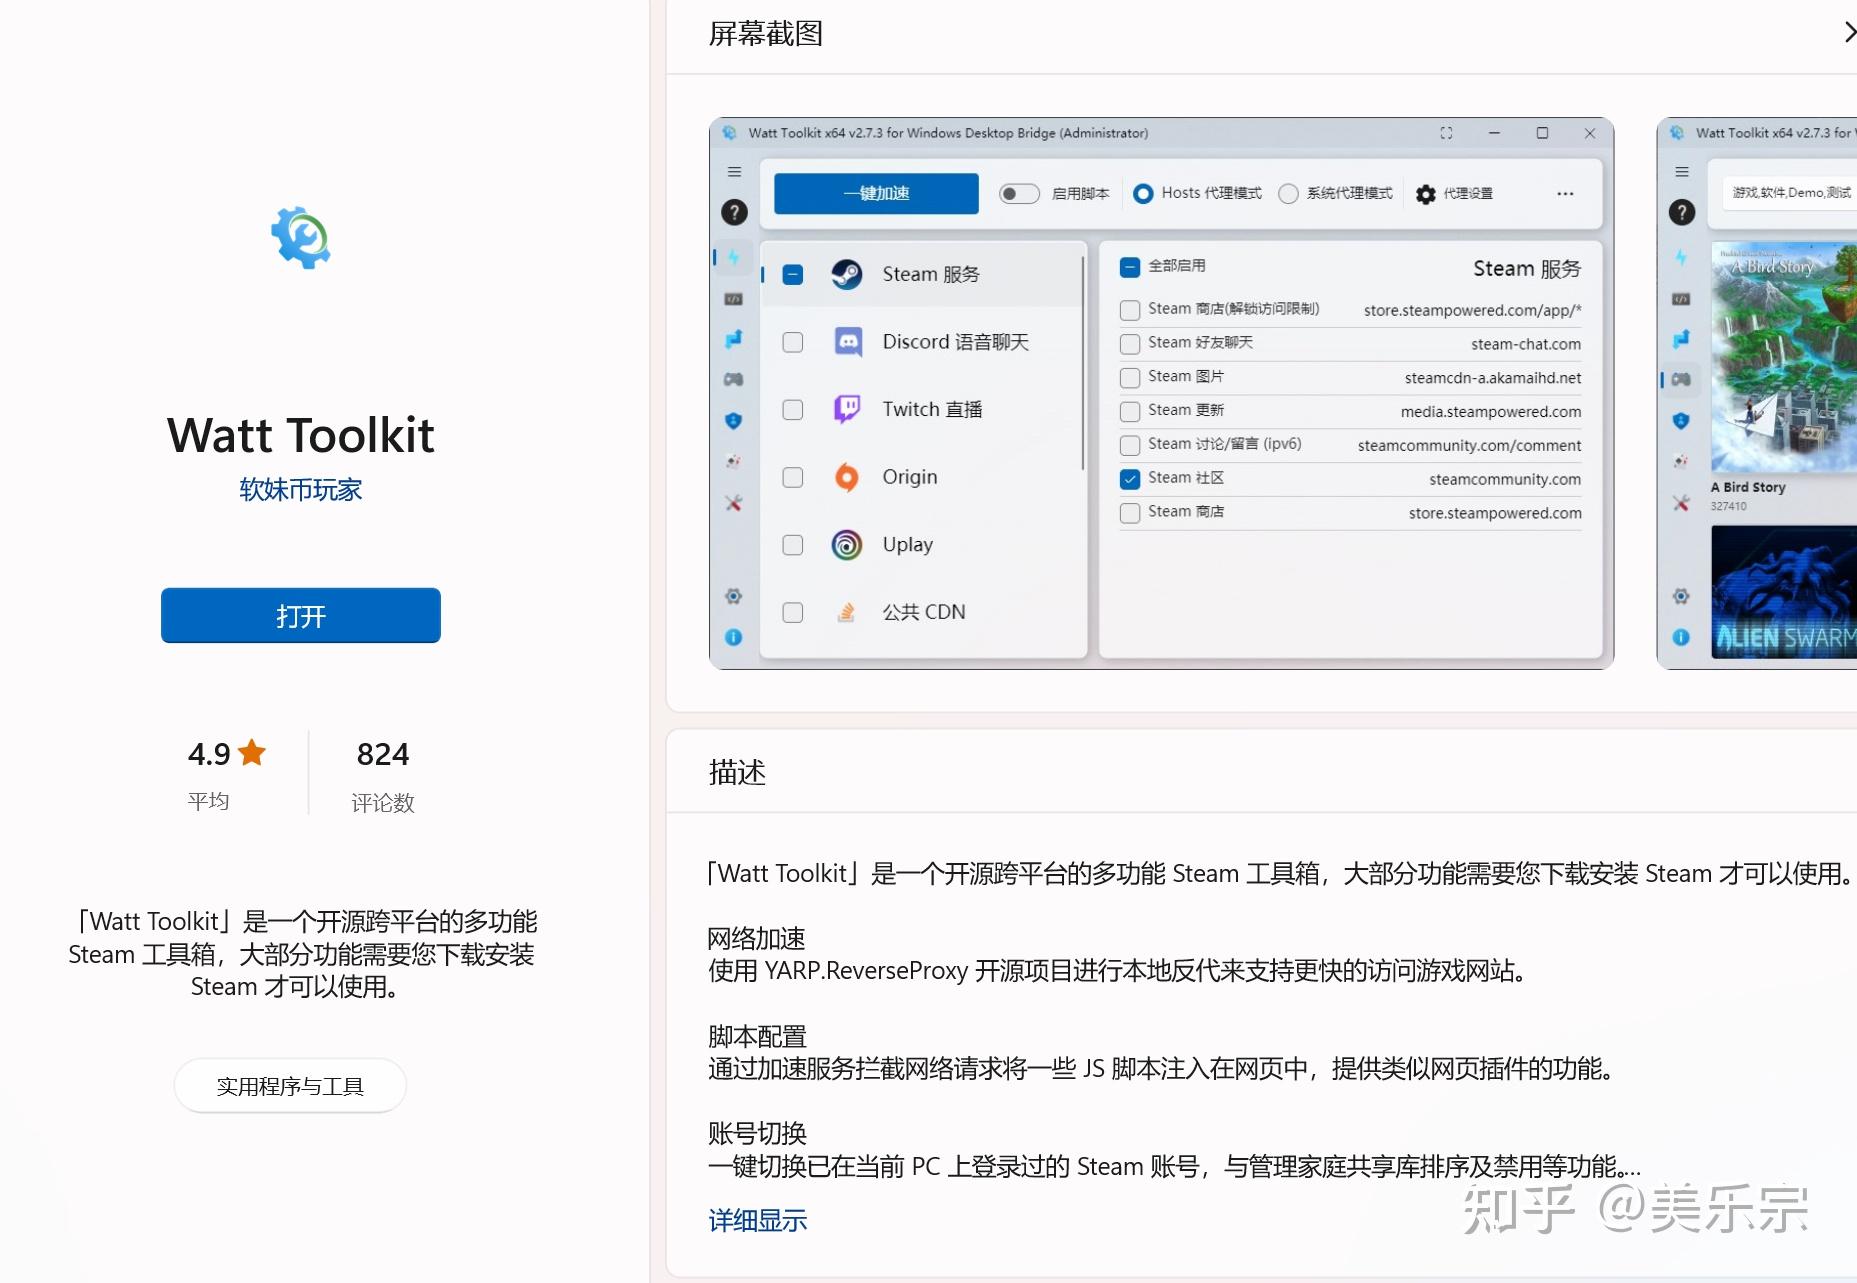Check the Steam 图片 checkbox
This screenshot has width=1857, height=1283.
pos(1130,378)
